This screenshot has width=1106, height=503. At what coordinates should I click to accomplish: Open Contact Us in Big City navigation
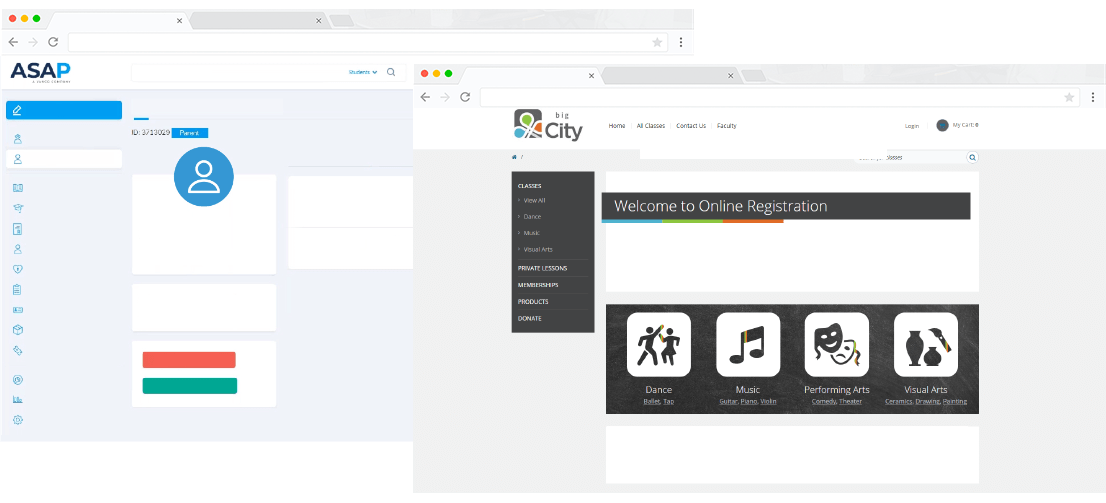tap(691, 126)
